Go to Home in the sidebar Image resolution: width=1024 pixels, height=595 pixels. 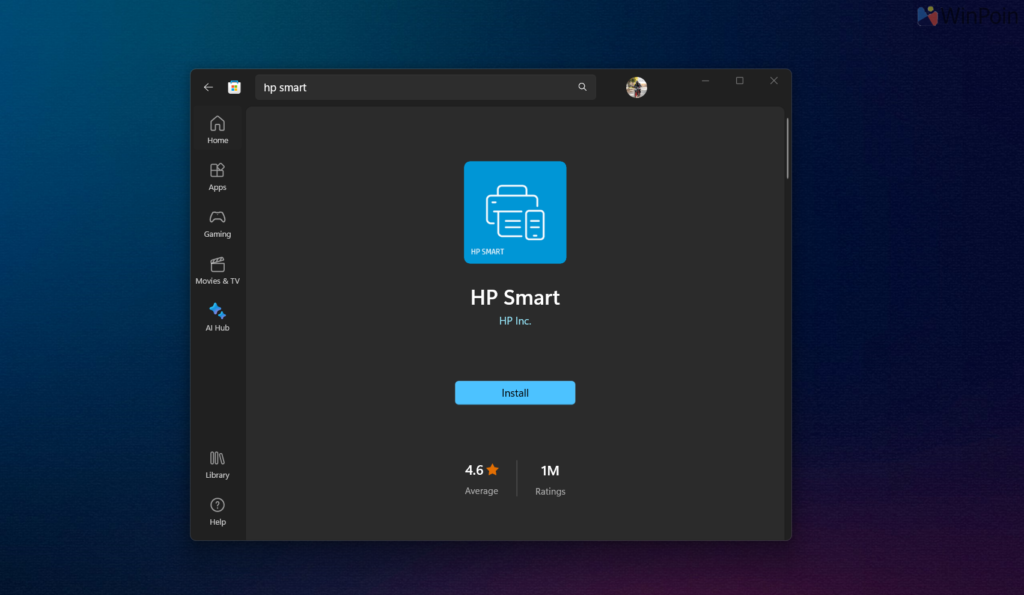217,129
